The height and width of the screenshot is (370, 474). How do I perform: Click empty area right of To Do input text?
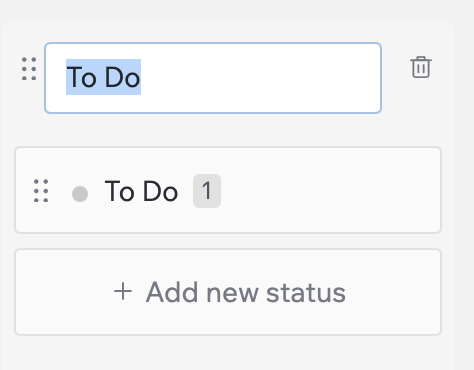point(260,78)
